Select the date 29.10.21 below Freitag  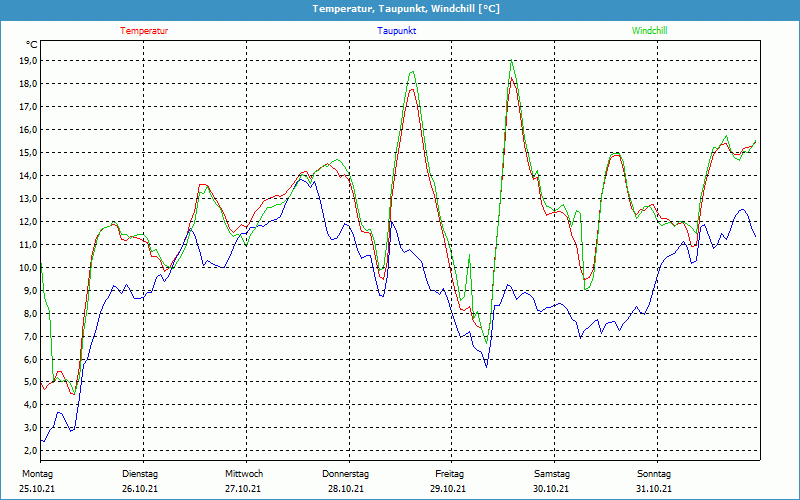coord(449,489)
